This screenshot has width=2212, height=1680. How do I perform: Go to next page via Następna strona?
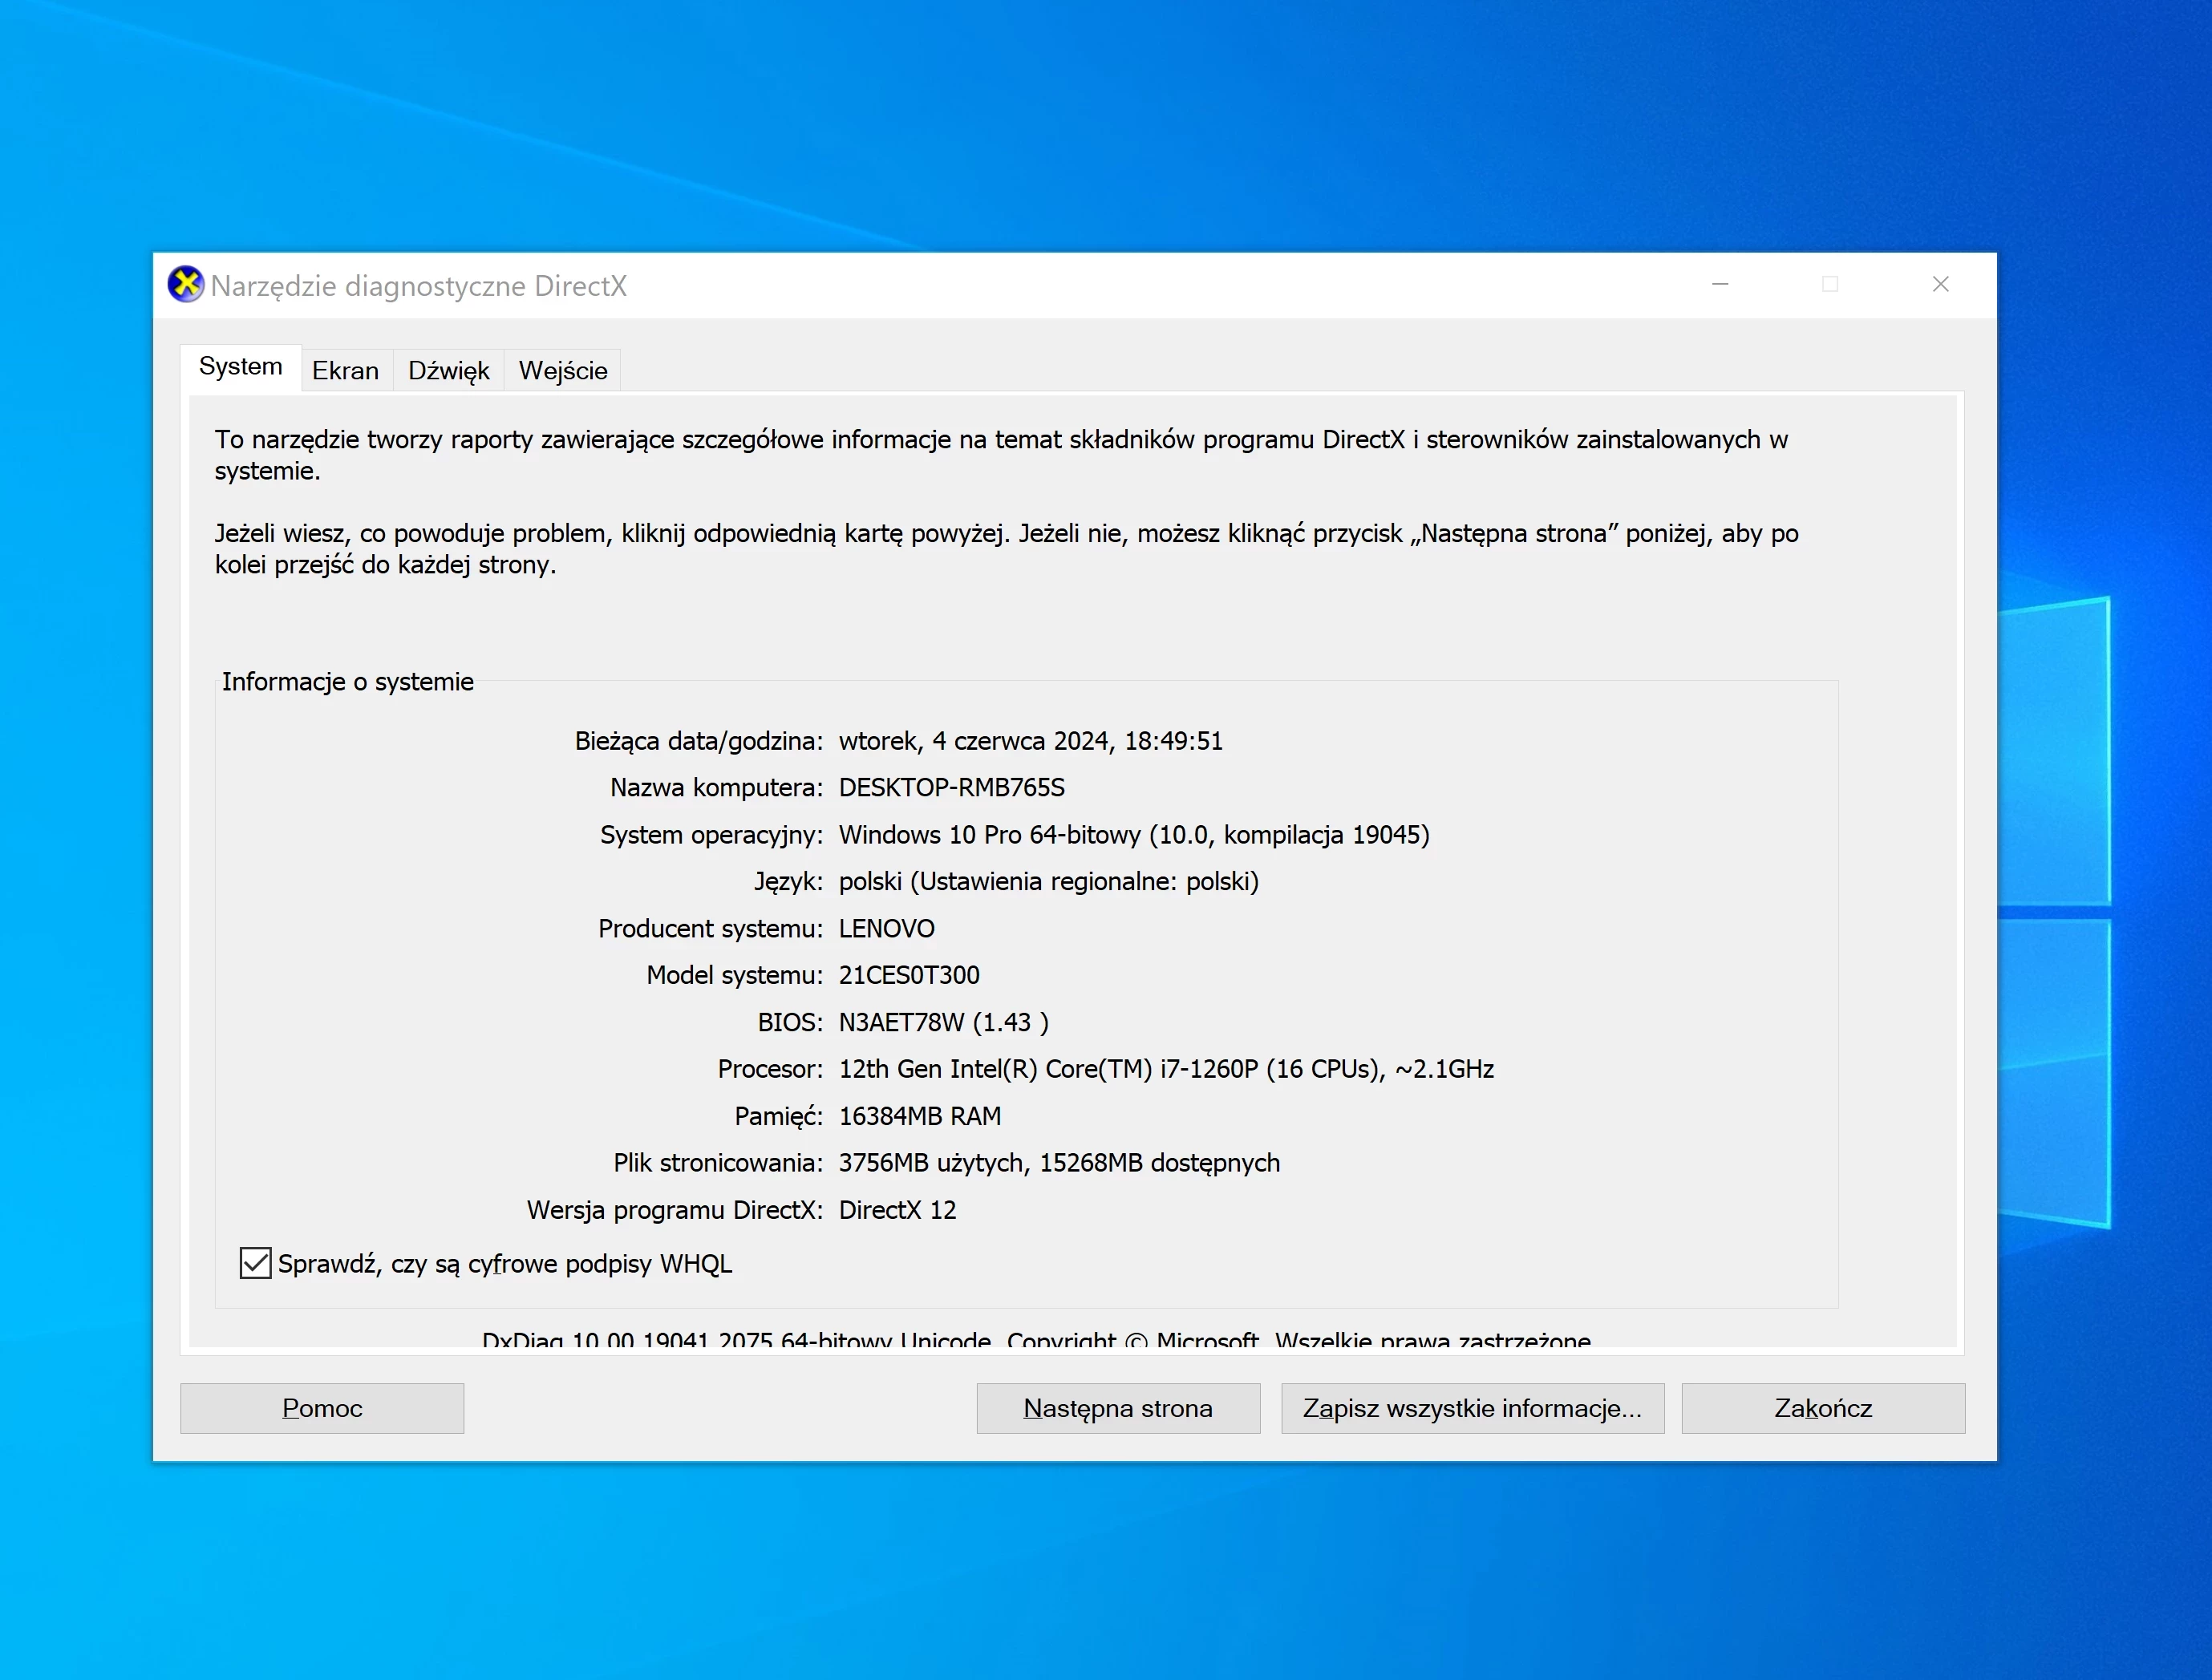coord(1118,1408)
